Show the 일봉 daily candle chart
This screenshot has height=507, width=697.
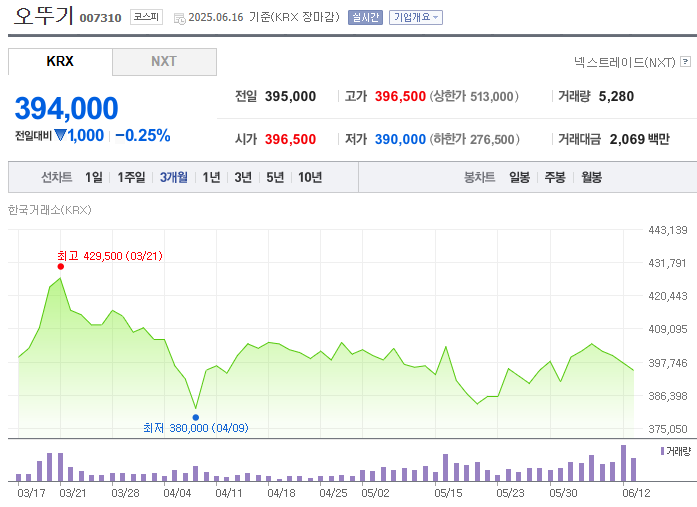click(519, 177)
